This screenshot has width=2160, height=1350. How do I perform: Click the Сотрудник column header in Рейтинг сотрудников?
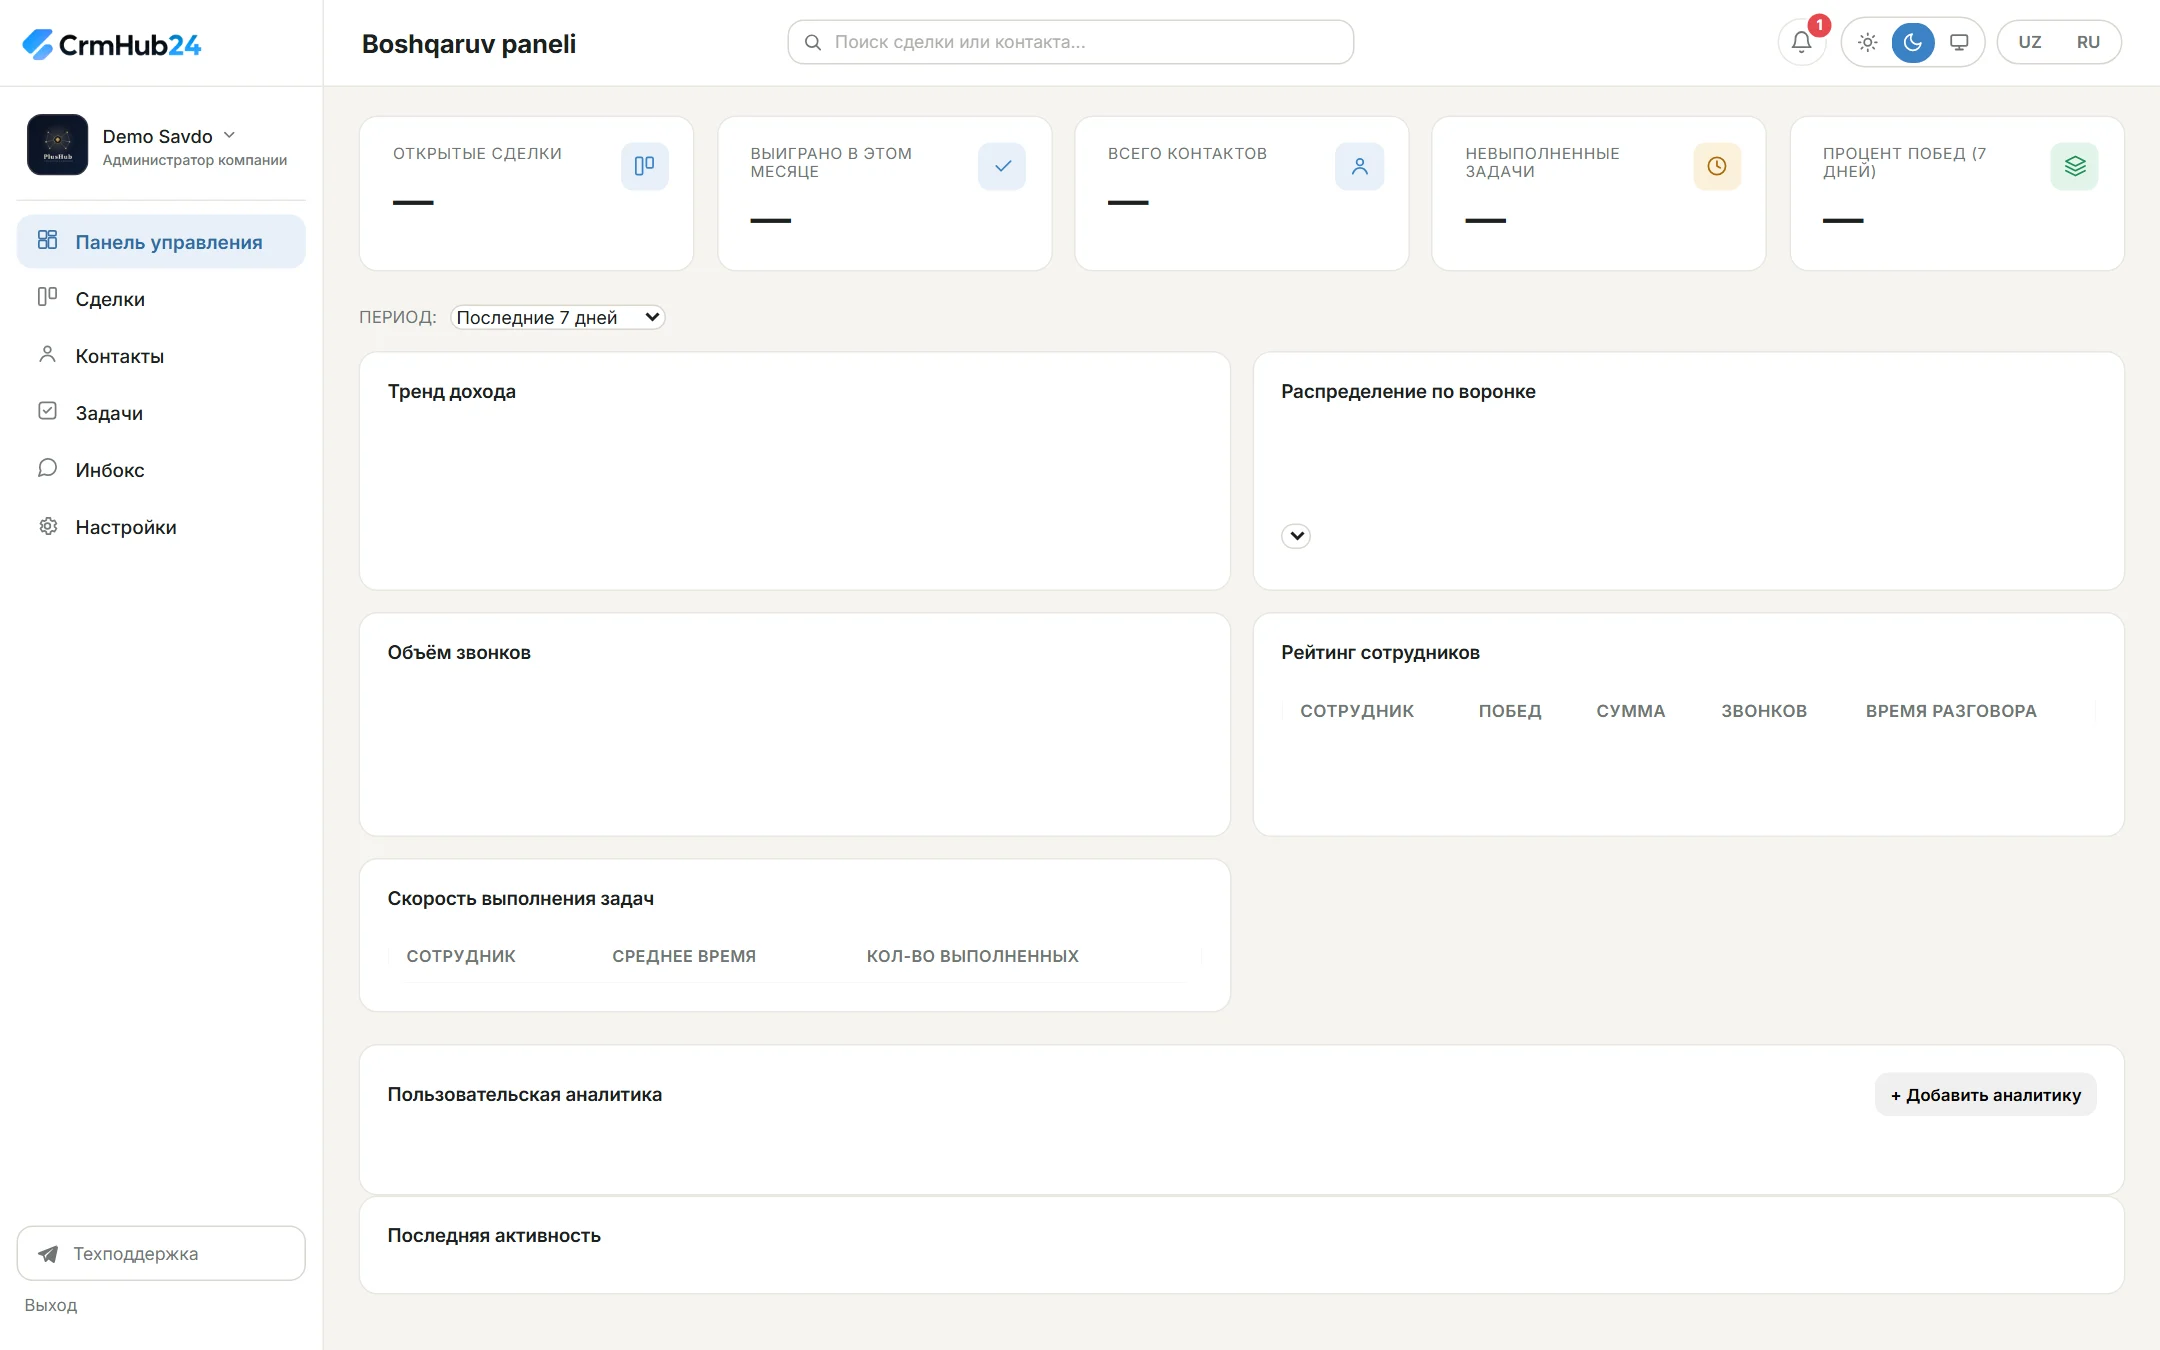tap(1357, 711)
